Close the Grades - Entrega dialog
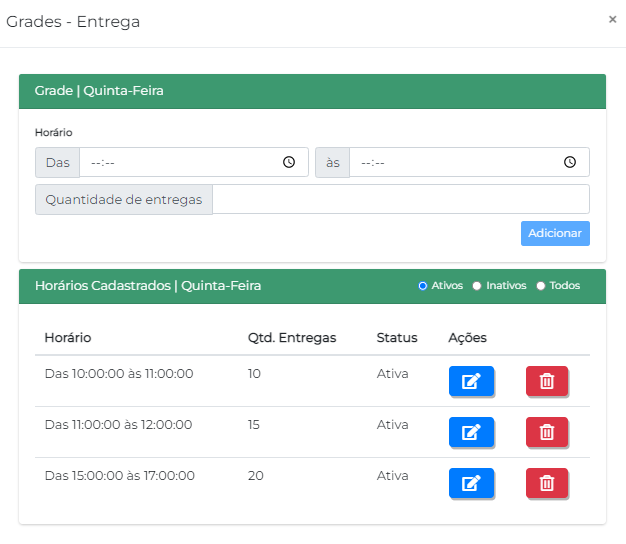Viewport: 626px width, 544px height. [x=612, y=19]
